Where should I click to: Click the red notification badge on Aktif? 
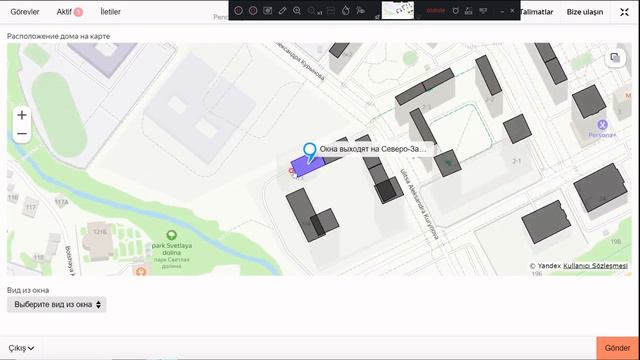click(78, 12)
